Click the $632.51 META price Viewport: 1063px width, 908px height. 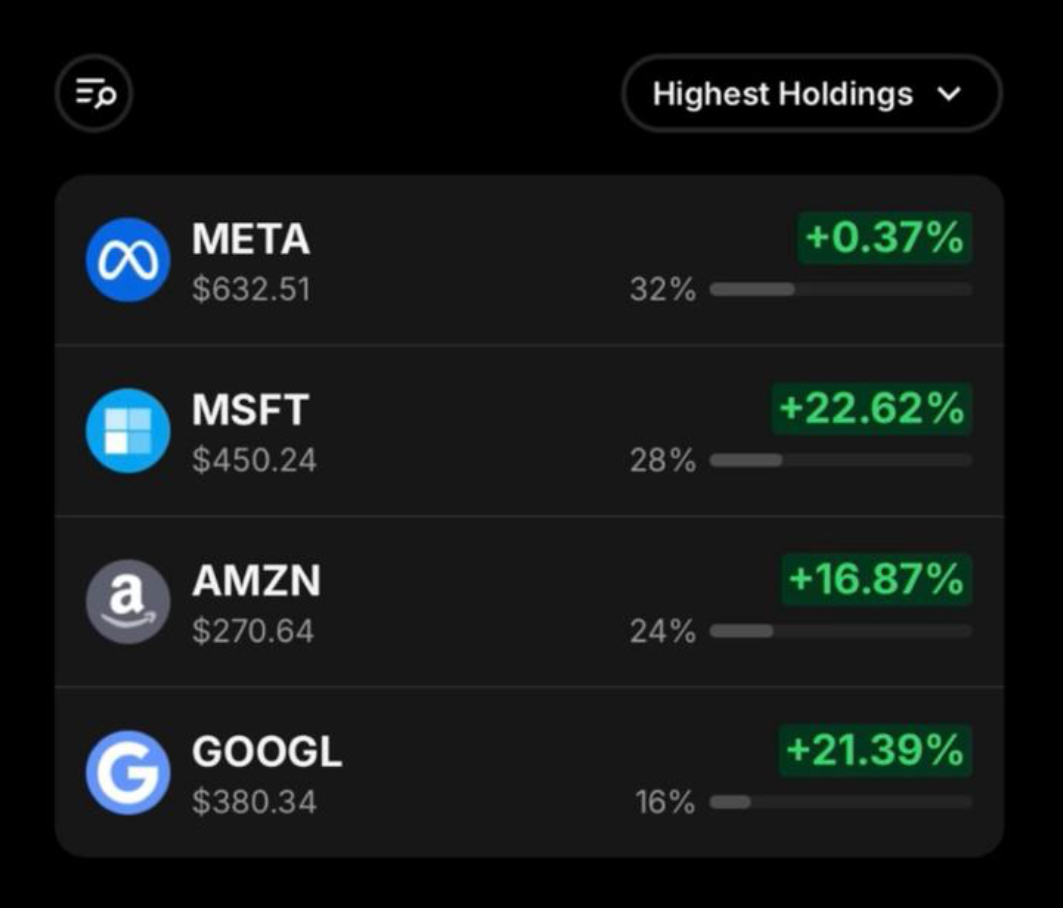click(252, 290)
